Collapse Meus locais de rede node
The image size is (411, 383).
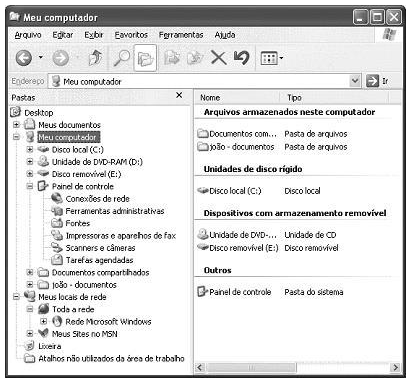[16, 297]
